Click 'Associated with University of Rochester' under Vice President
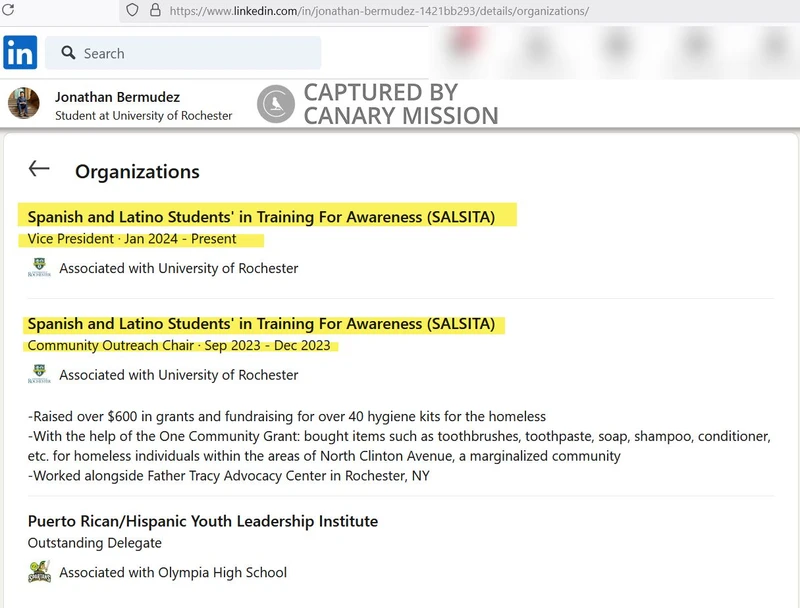 [x=179, y=268]
